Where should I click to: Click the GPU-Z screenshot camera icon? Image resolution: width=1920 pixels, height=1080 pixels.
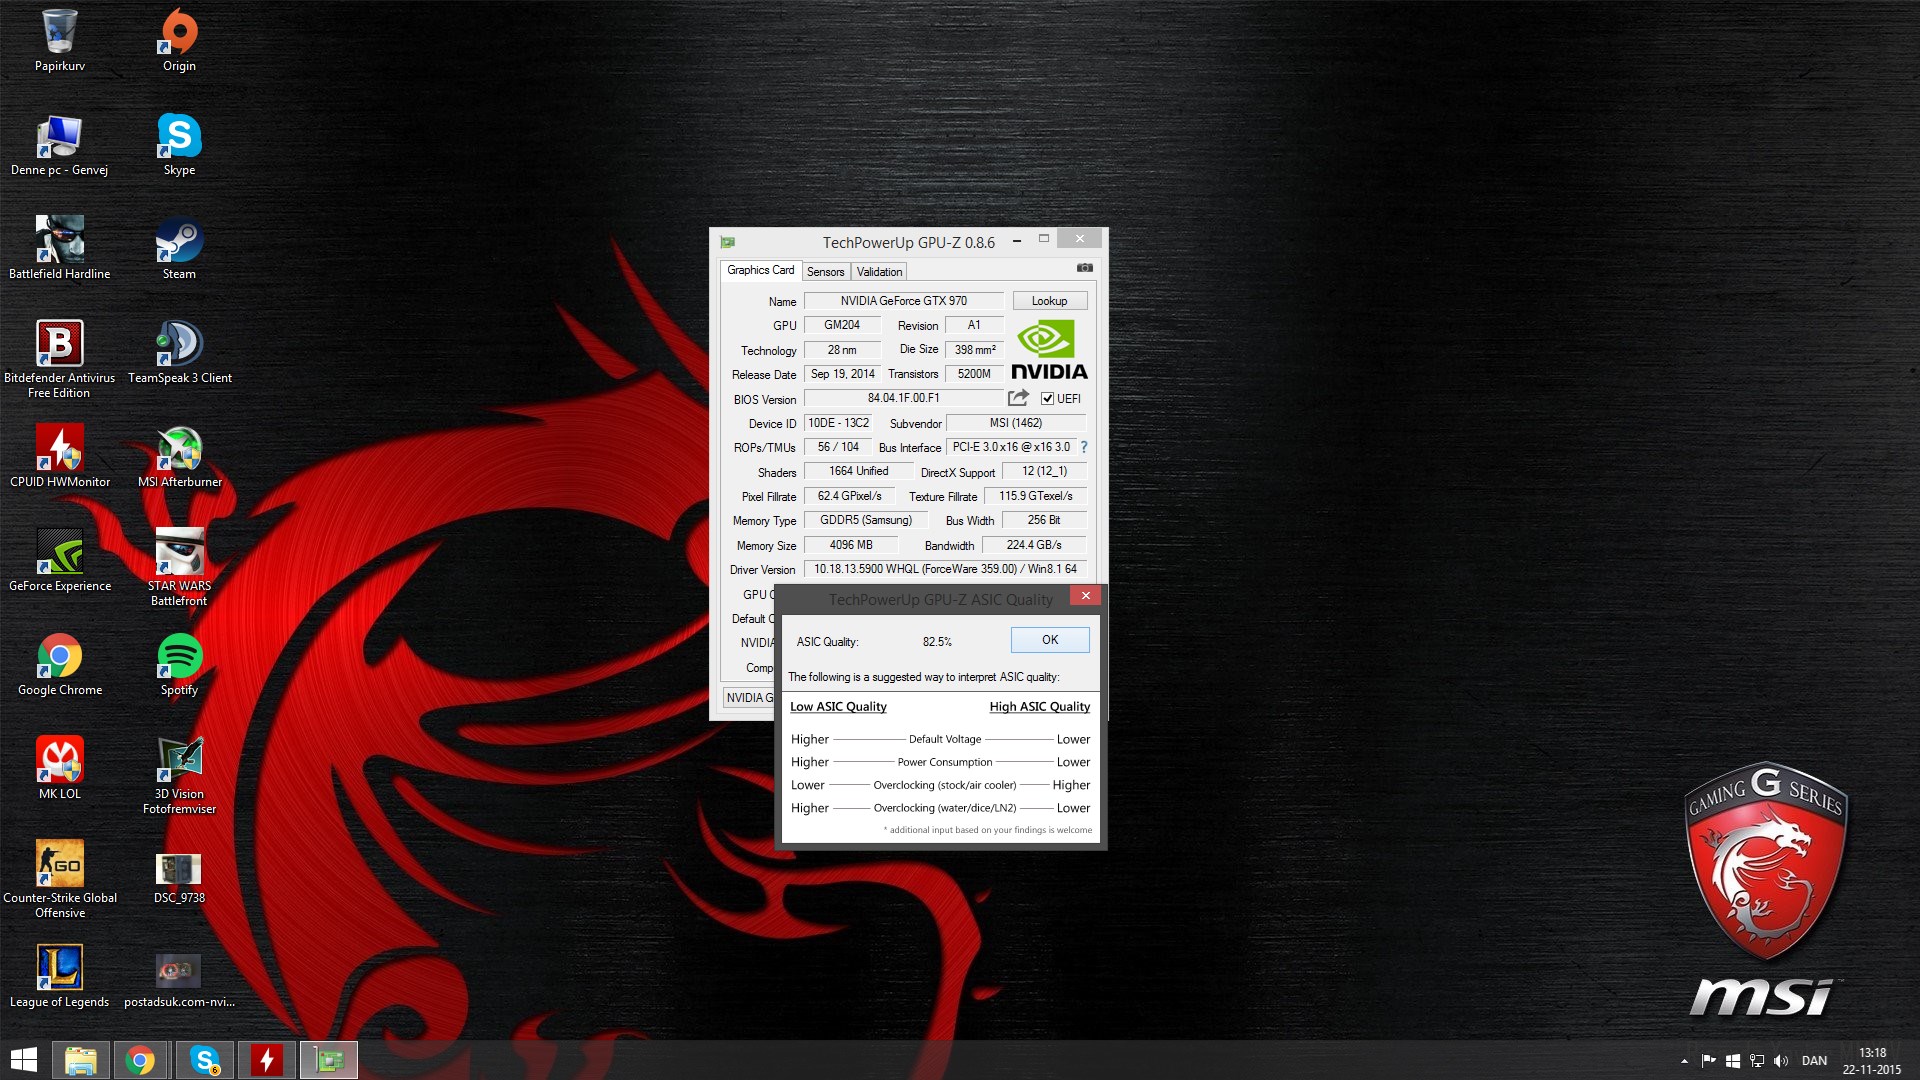pyautogui.click(x=1085, y=268)
